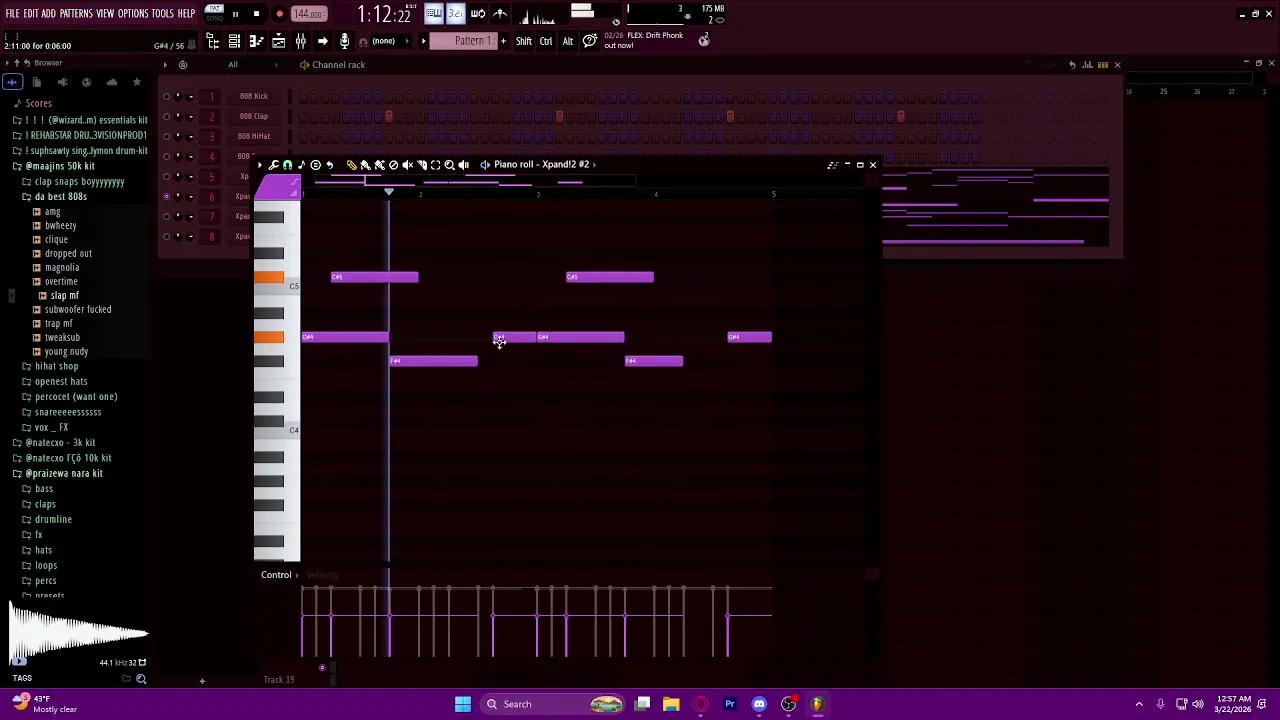
Task: Open the VIEW menu
Action: click(105, 14)
